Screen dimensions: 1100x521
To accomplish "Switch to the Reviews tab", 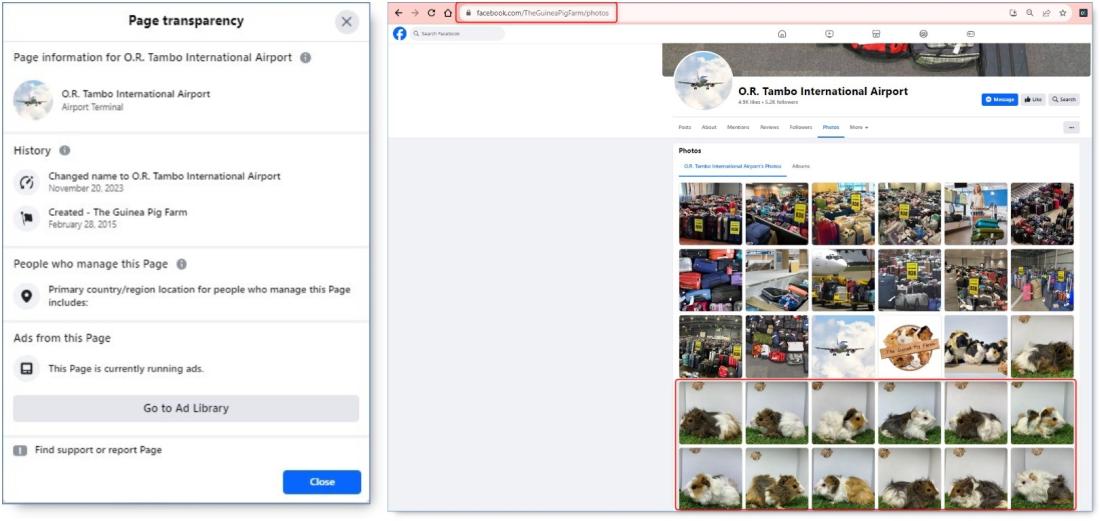I will tap(770, 128).
